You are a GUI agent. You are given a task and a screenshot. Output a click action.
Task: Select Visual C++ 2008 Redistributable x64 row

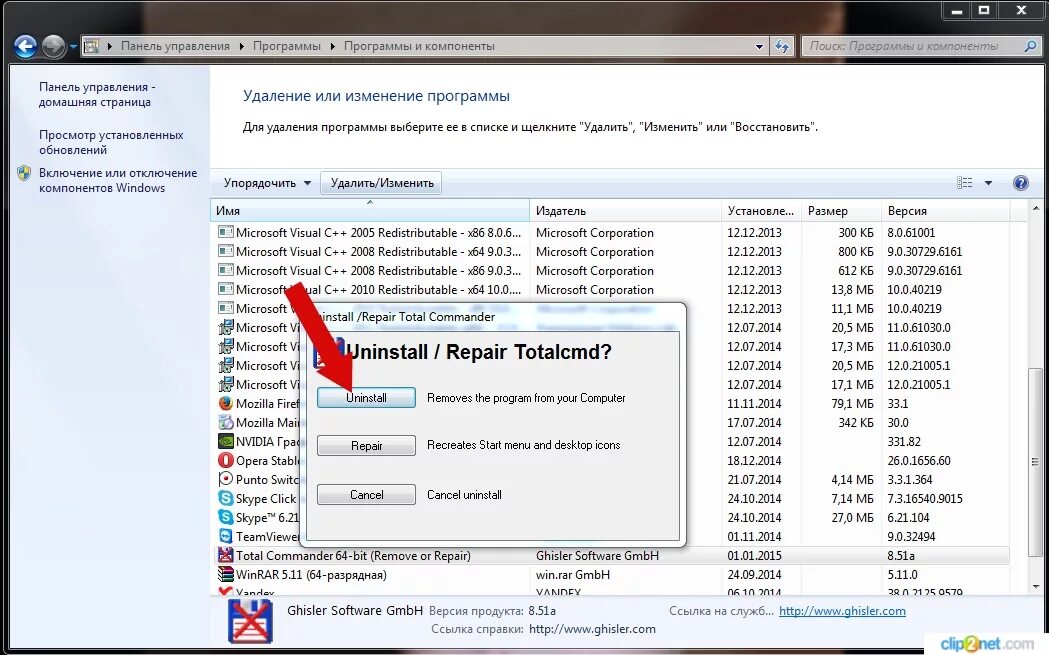610,252
